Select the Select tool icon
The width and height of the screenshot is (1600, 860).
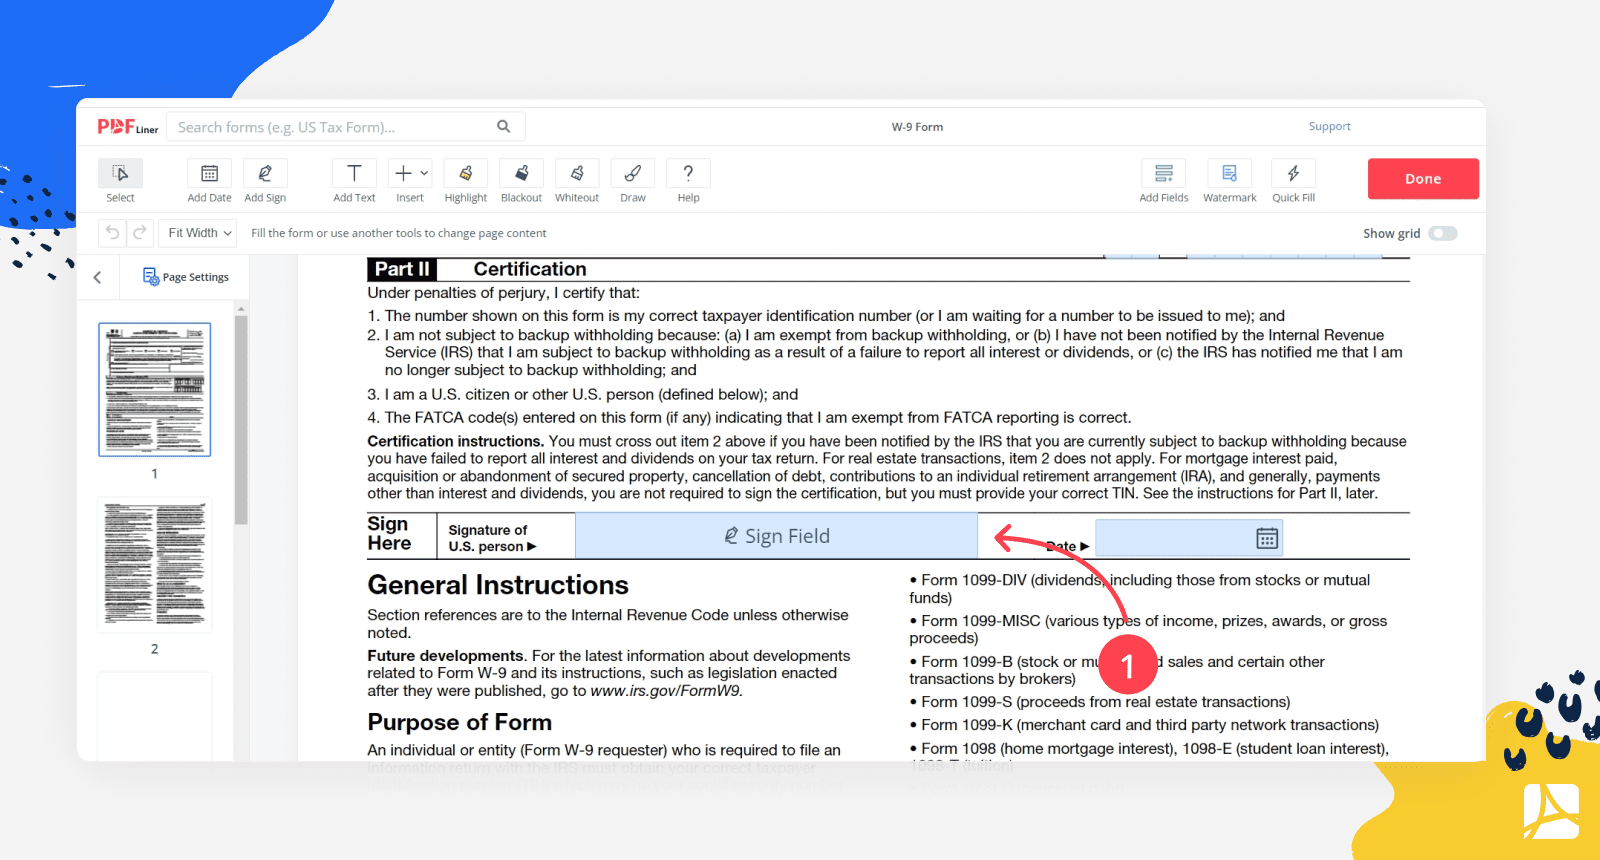point(120,173)
